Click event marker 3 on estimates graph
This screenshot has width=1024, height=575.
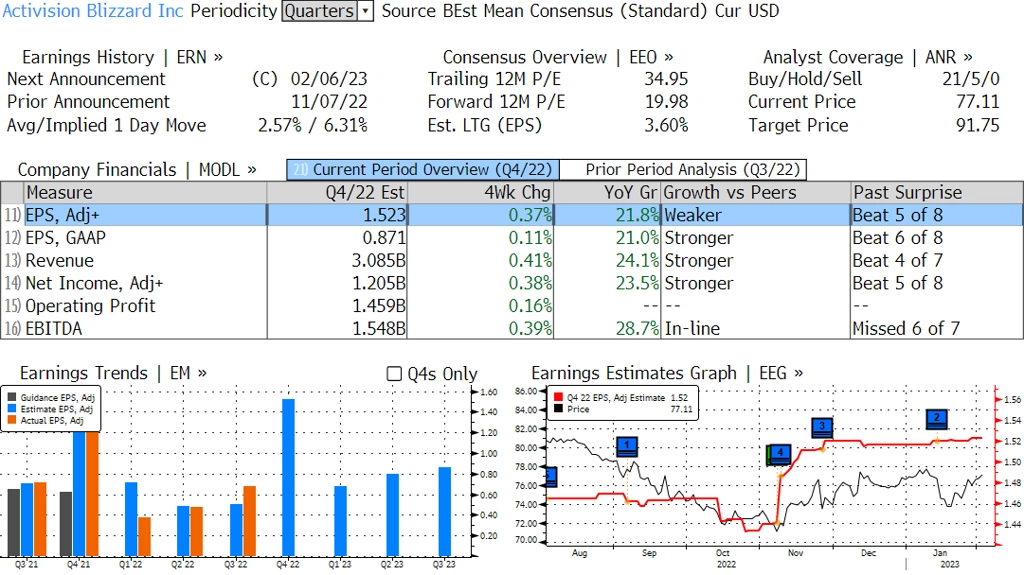822,427
